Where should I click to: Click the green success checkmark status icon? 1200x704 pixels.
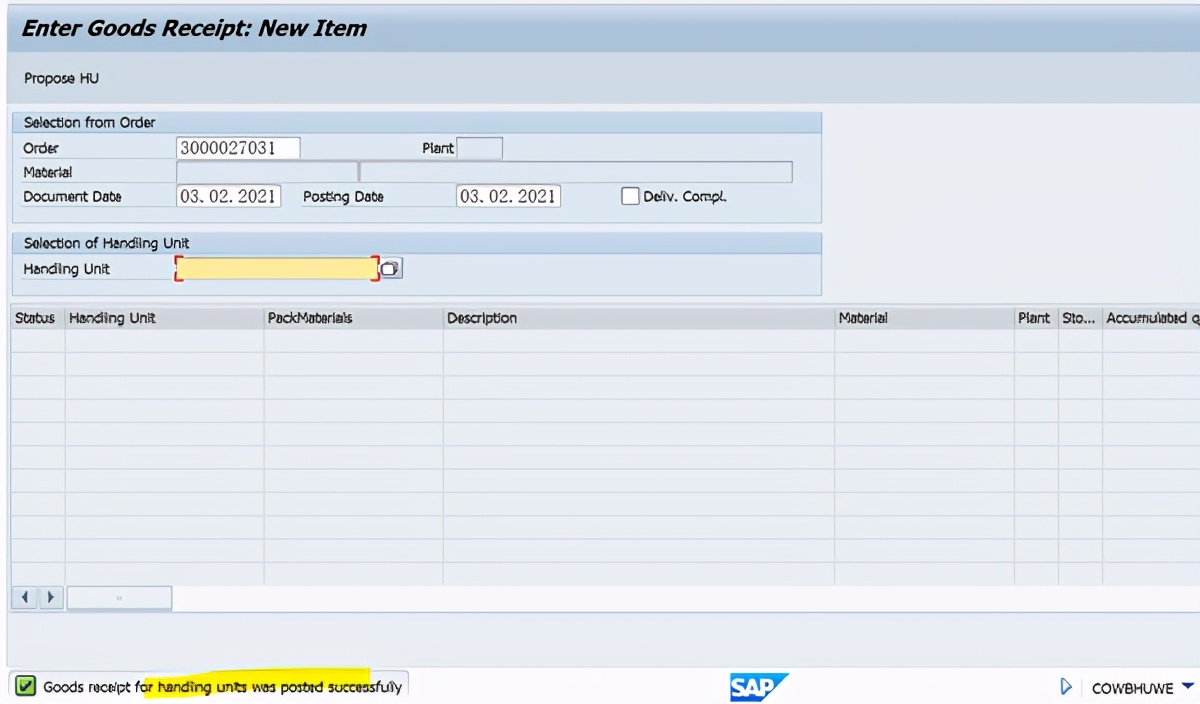pyautogui.click(x=25, y=686)
